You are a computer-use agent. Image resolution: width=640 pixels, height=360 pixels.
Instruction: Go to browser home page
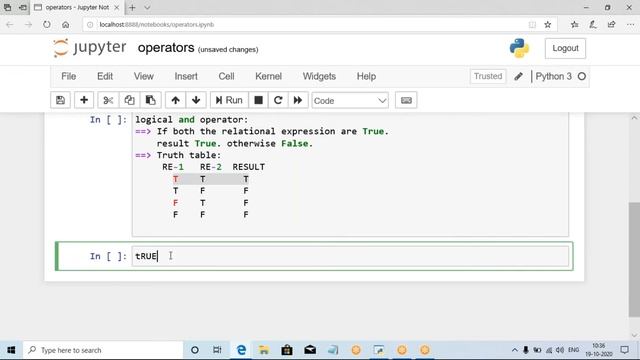65,24
